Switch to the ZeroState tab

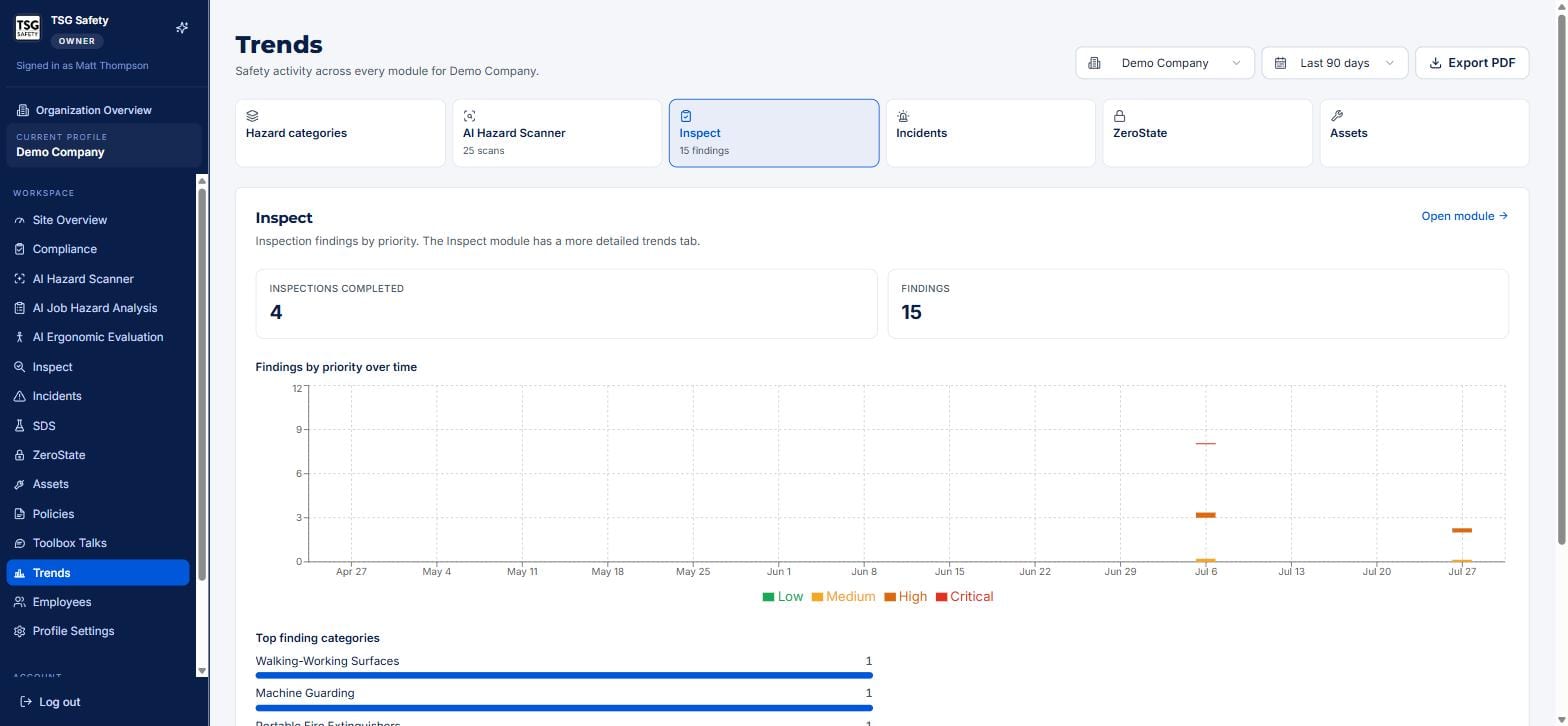coord(1208,133)
